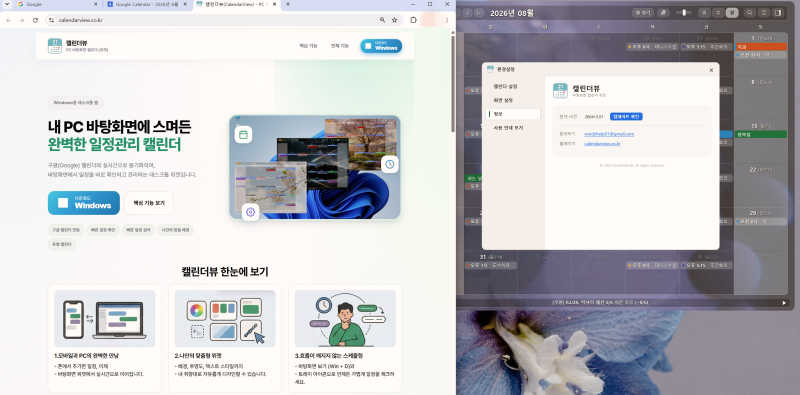Open 사용 안내 보기 in settings sidebar
800x395 pixels.
[x=508, y=128]
